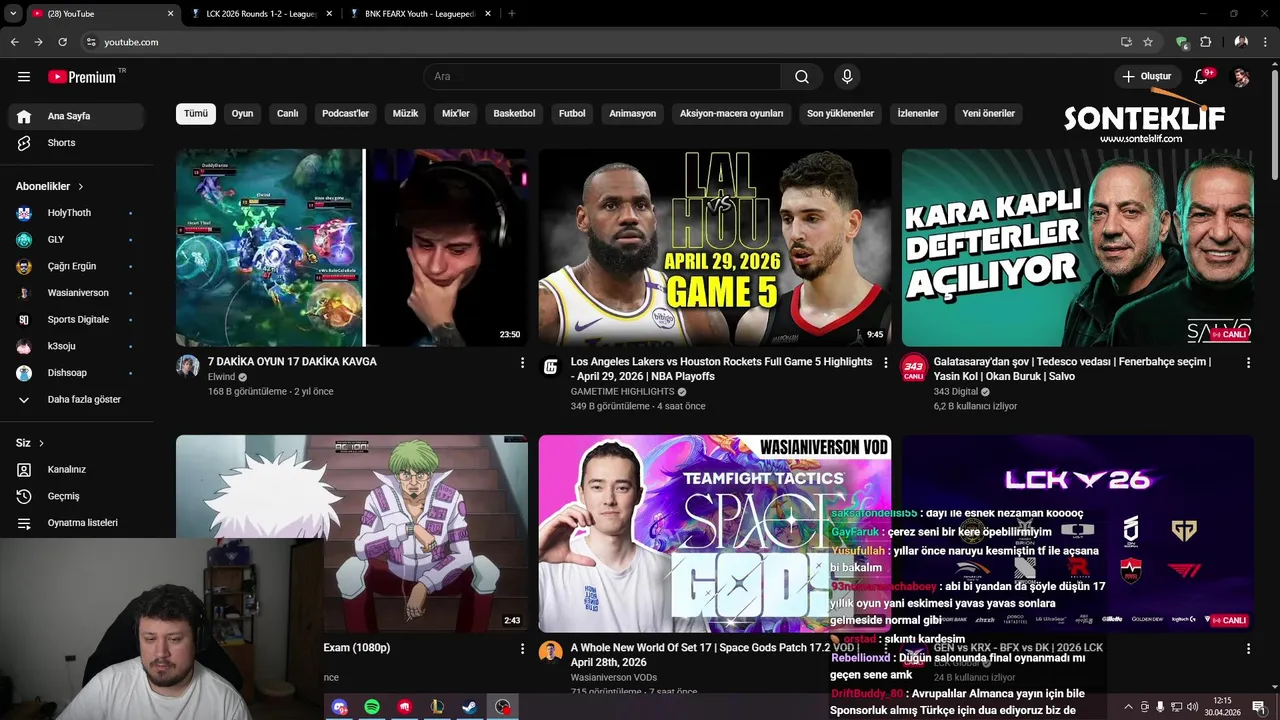Image resolution: width=1280 pixels, height=720 pixels.
Task: Open the Oluştur create button
Action: point(1146,76)
